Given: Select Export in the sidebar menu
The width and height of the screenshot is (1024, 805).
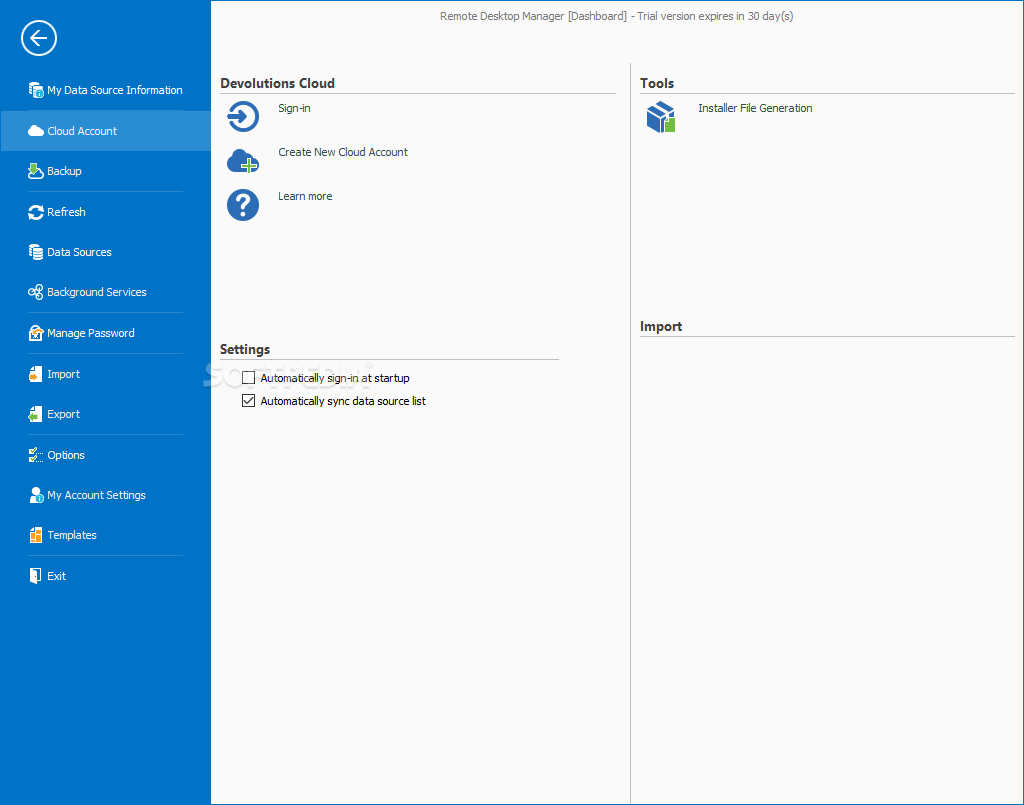Looking at the screenshot, I should pyautogui.click(x=106, y=414).
